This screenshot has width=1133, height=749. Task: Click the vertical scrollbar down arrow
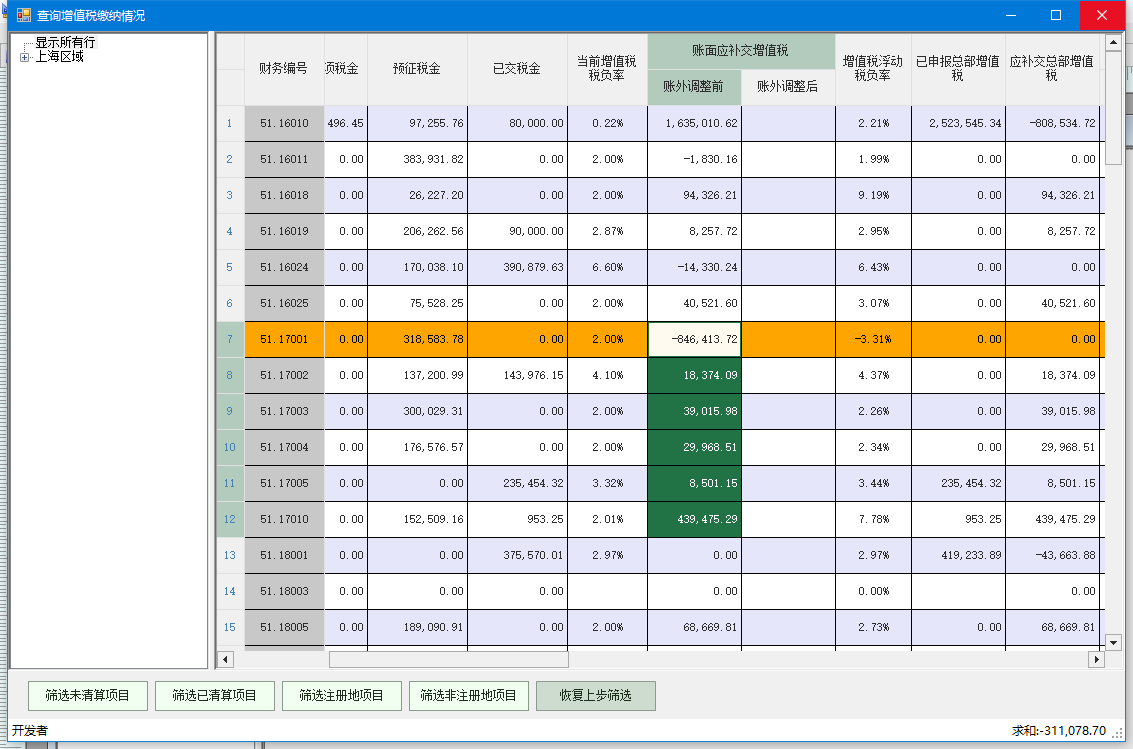click(x=1113, y=642)
